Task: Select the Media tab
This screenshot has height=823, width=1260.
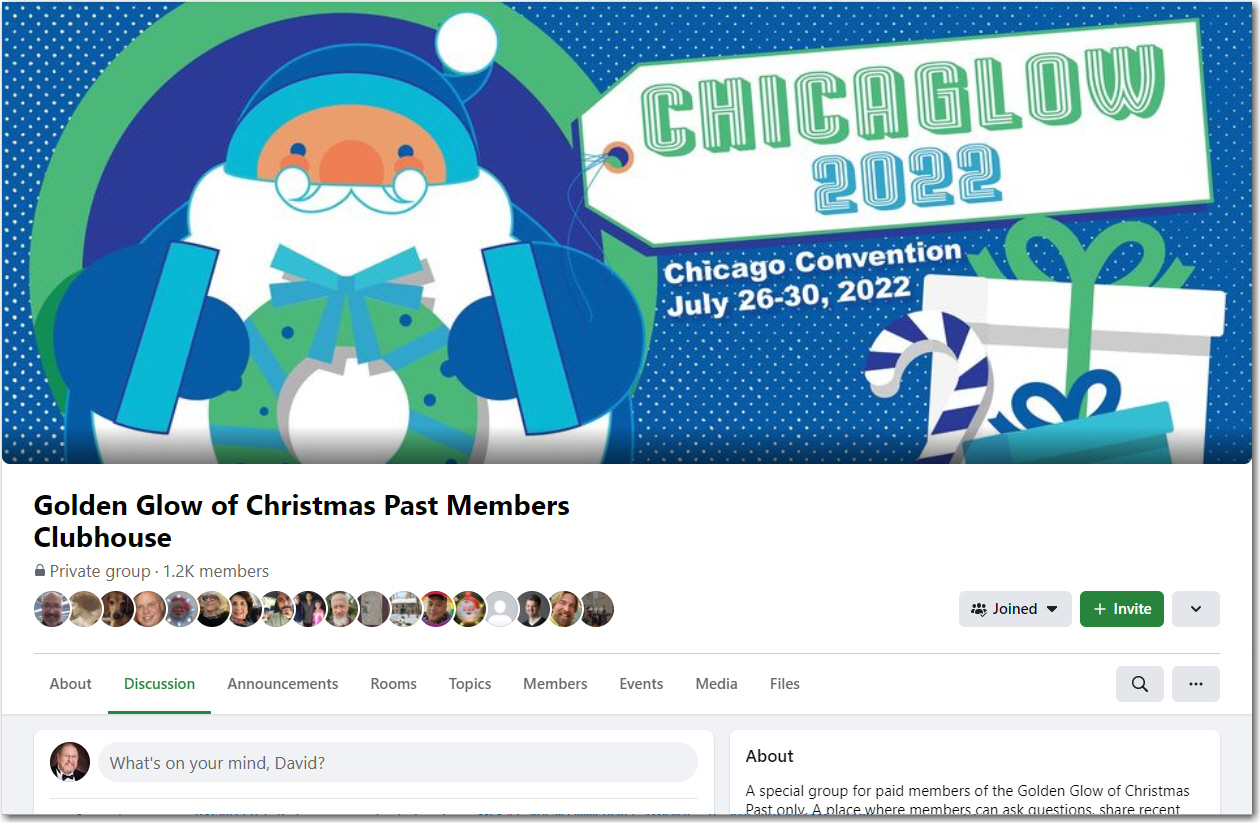Action: [x=716, y=684]
